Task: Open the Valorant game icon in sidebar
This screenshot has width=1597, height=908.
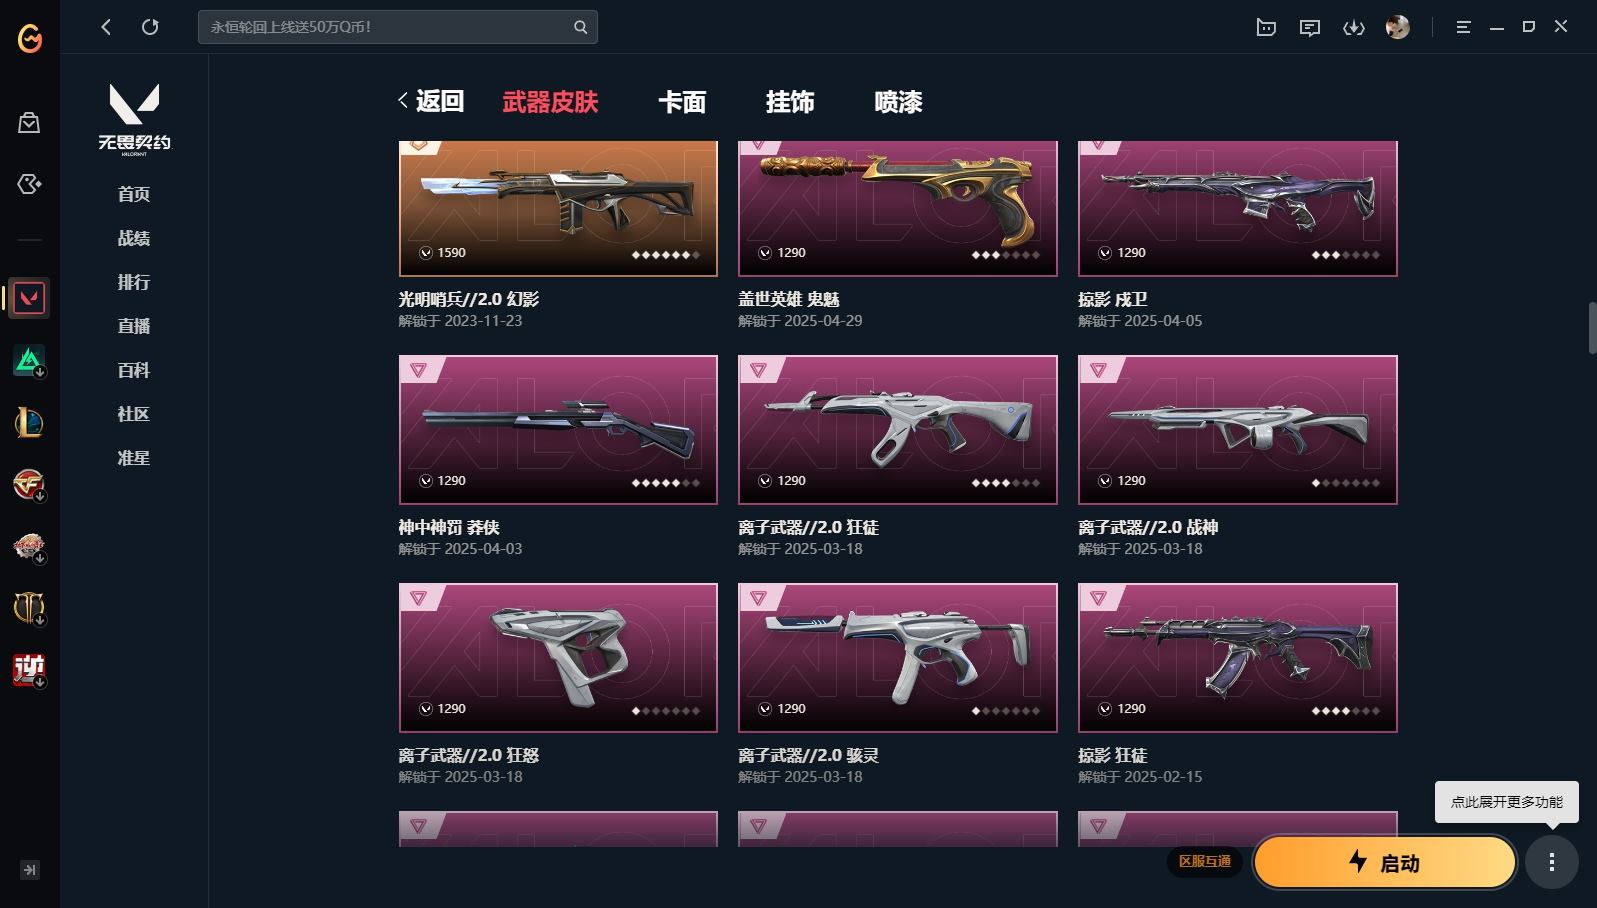Action: (x=29, y=298)
